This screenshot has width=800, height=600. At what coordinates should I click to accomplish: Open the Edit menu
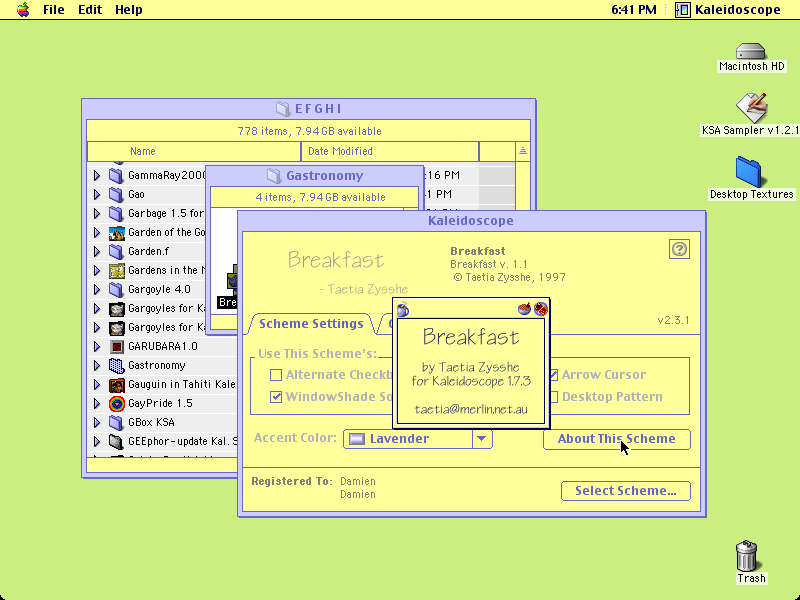coord(90,10)
